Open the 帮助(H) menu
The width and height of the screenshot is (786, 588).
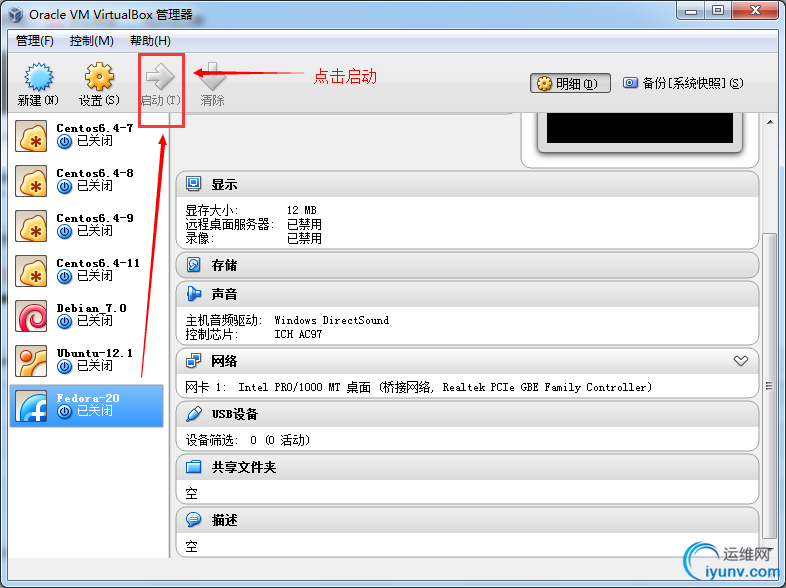(x=150, y=41)
